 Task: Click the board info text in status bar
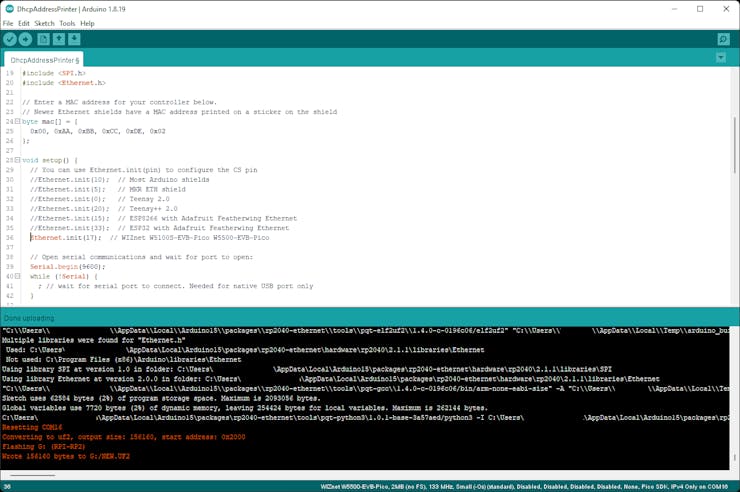point(524,486)
